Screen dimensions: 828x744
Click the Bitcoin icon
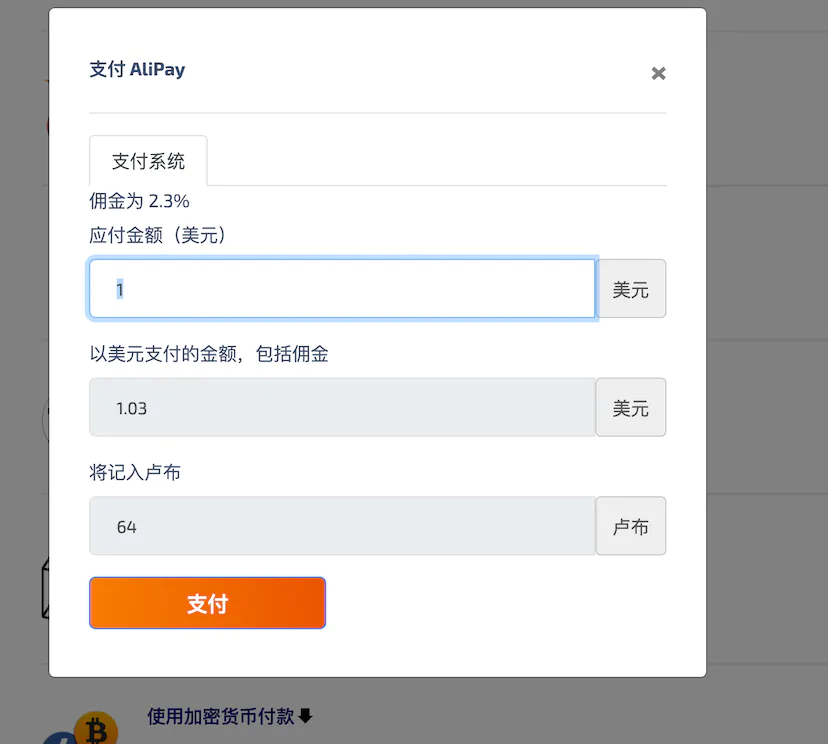(97, 730)
